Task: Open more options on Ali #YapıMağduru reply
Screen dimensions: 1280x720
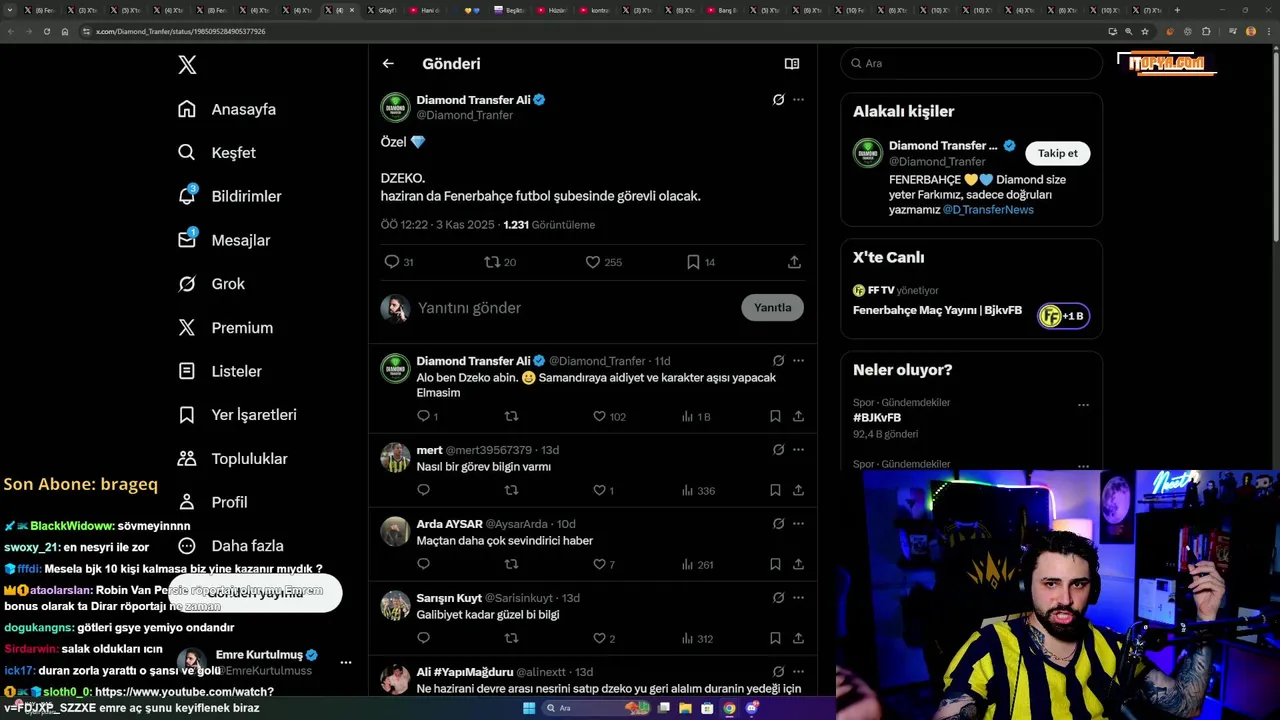Action: point(798,672)
